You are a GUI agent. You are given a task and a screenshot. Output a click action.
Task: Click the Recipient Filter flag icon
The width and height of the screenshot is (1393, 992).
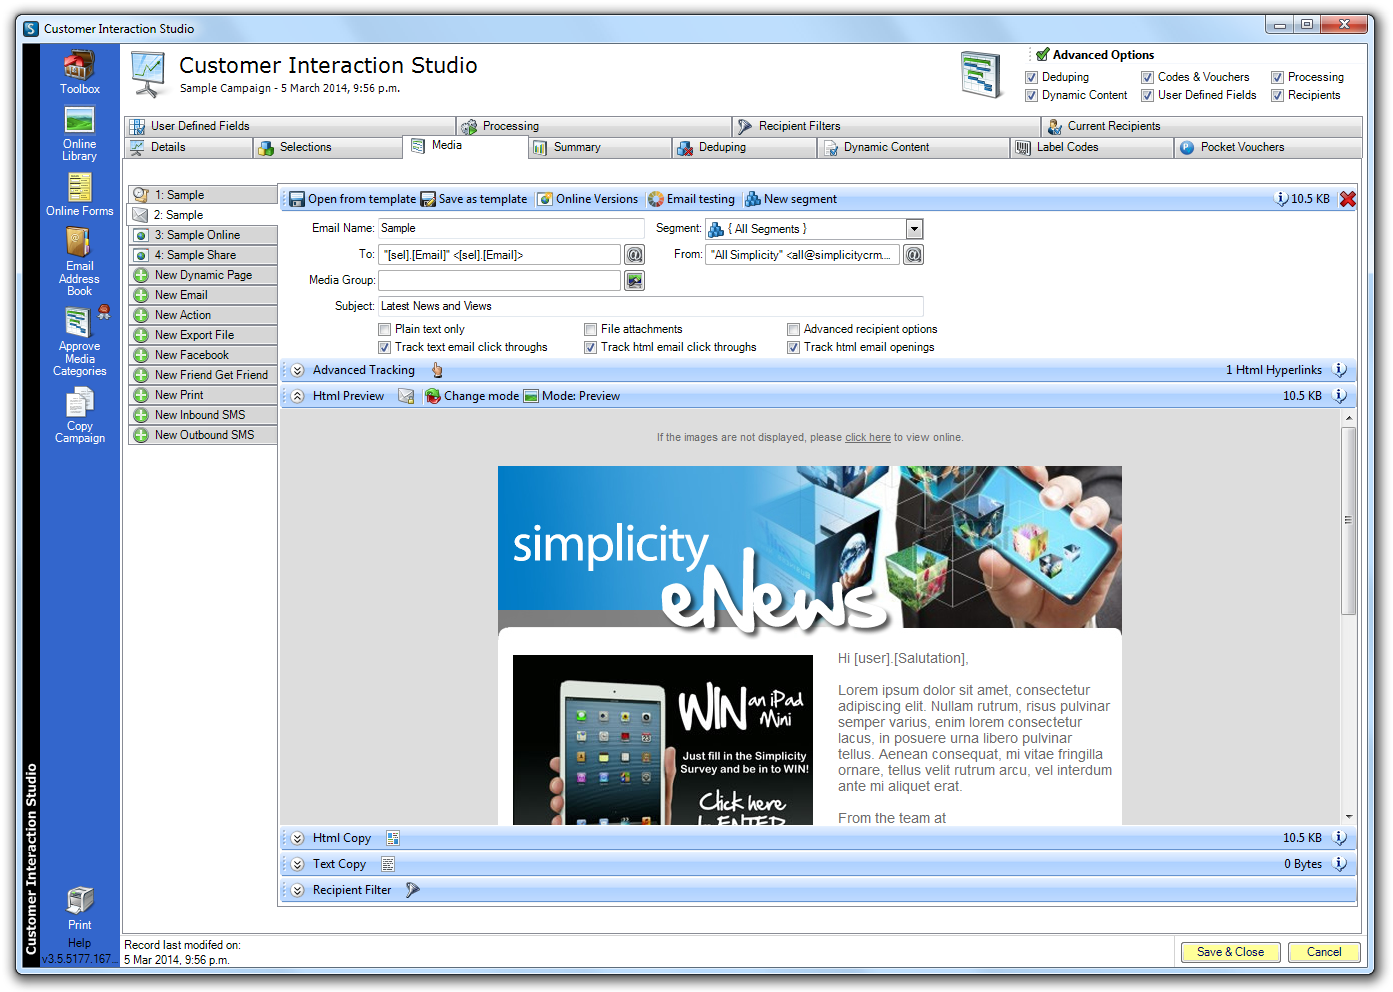tap(413, 890)
